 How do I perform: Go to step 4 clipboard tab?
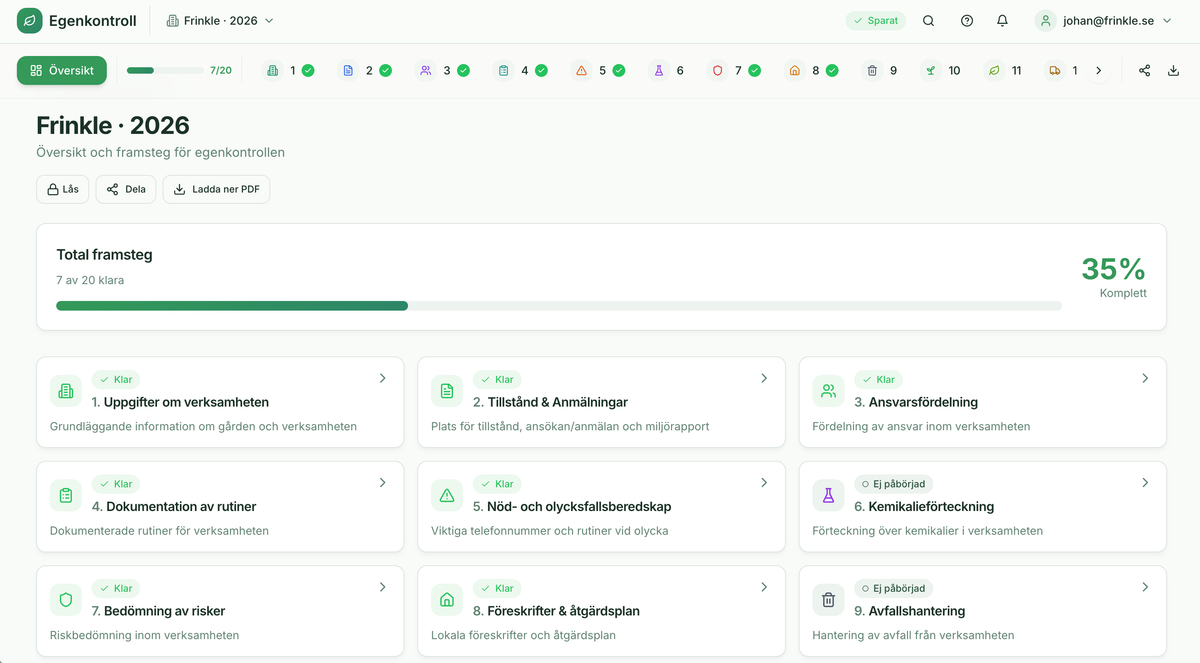521,71
